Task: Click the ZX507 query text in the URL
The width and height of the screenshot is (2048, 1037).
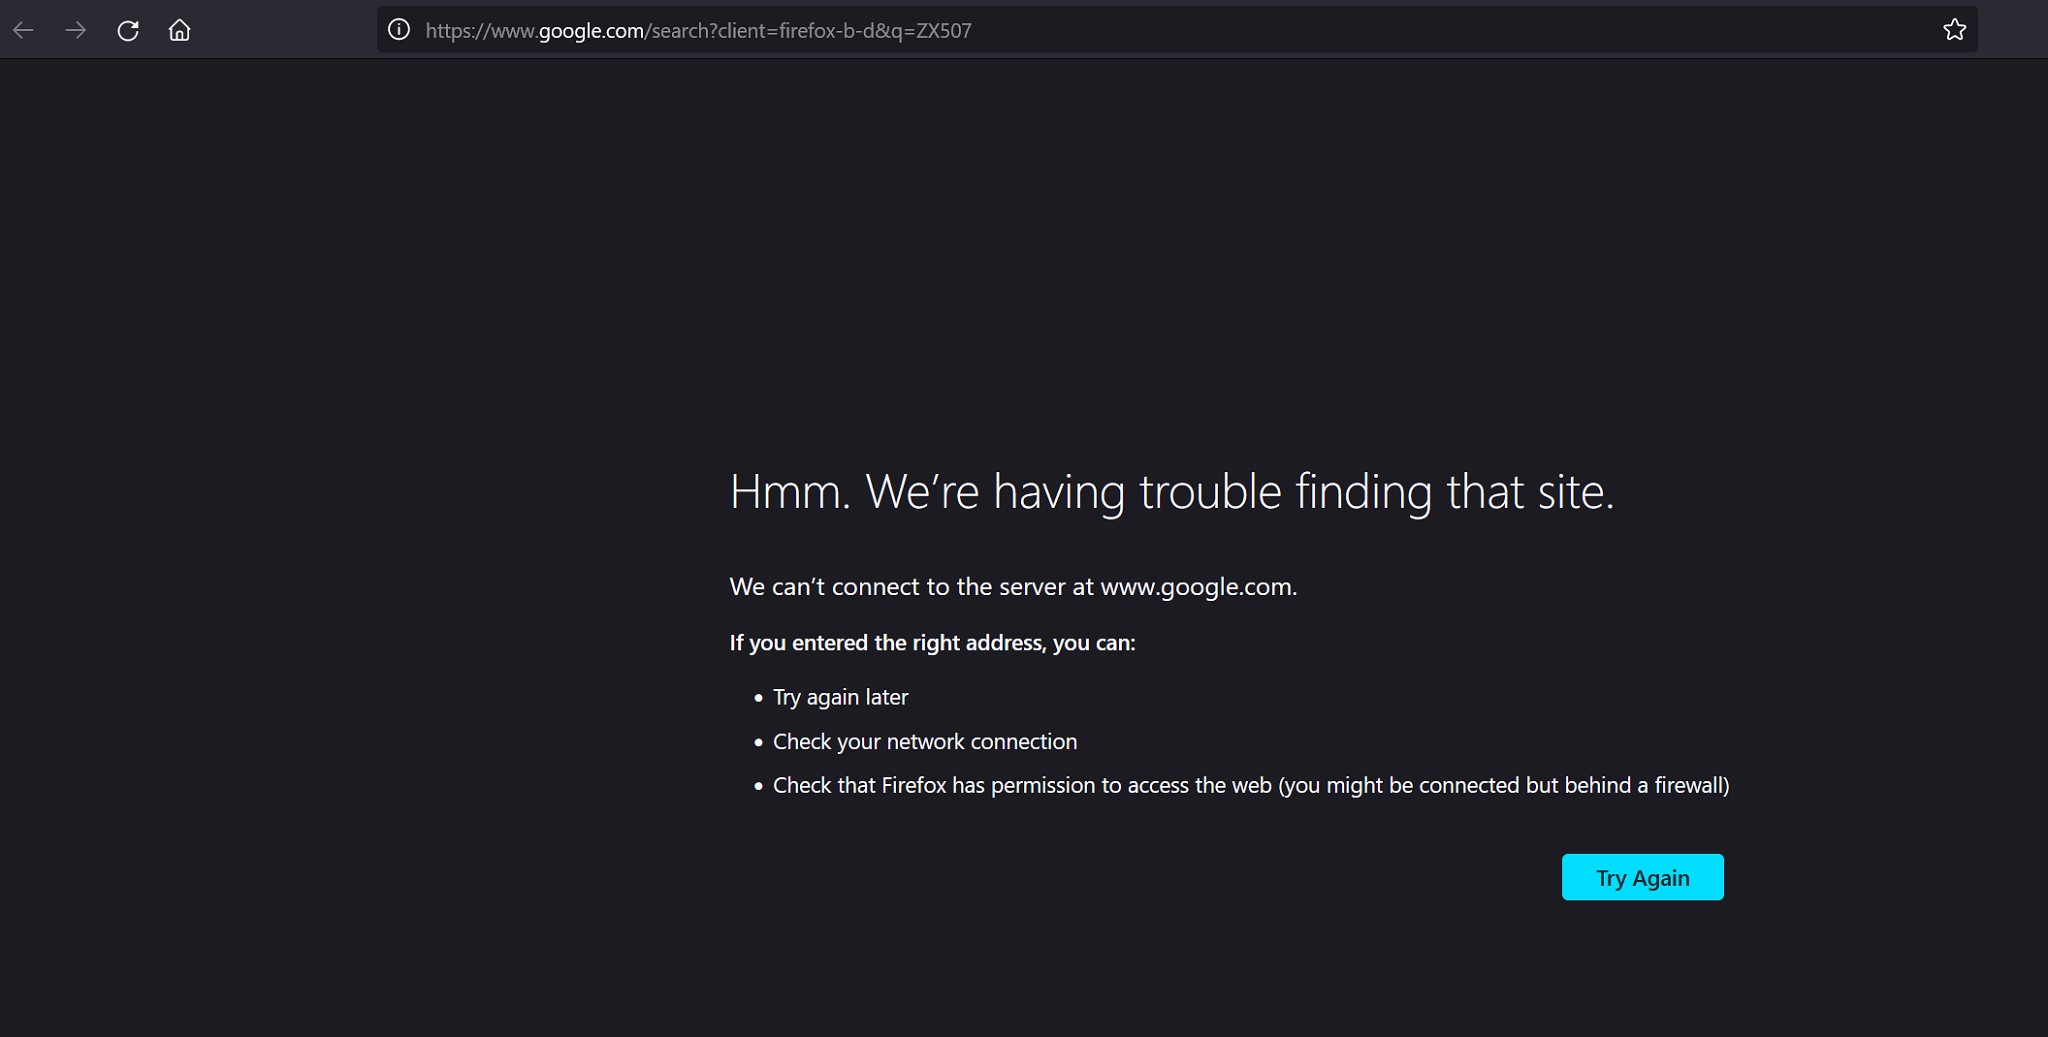Action: [x=943, y=31]
